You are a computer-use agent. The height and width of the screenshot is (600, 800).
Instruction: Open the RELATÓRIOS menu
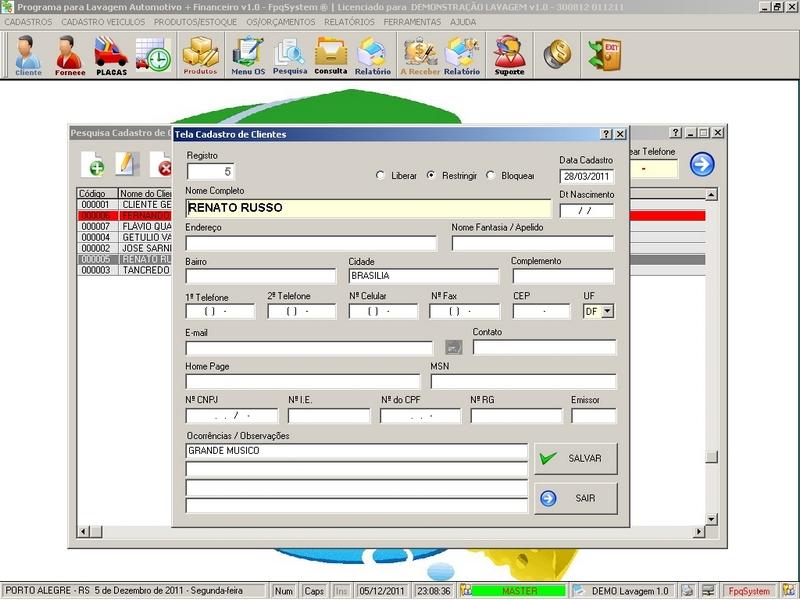tap(350, 21)
